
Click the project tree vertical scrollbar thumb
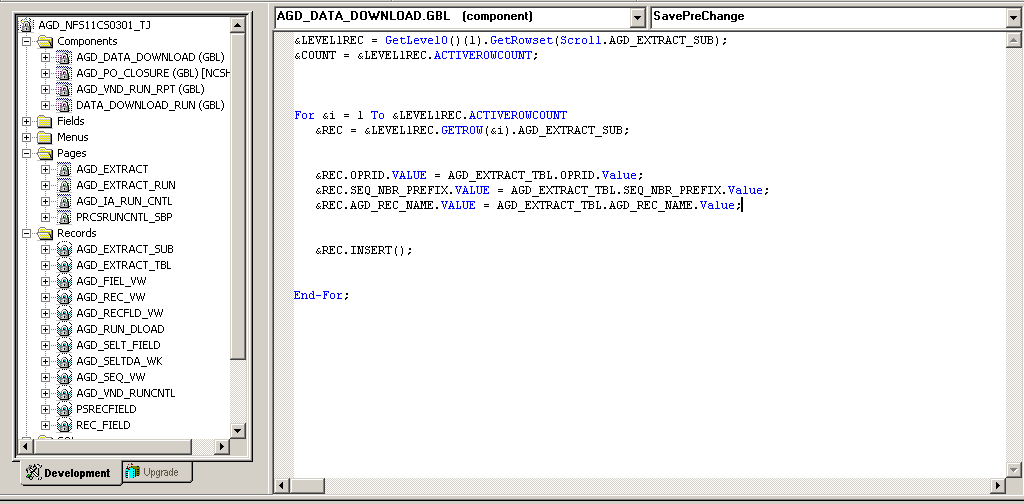pyautogui.click(x=238, y=196)
